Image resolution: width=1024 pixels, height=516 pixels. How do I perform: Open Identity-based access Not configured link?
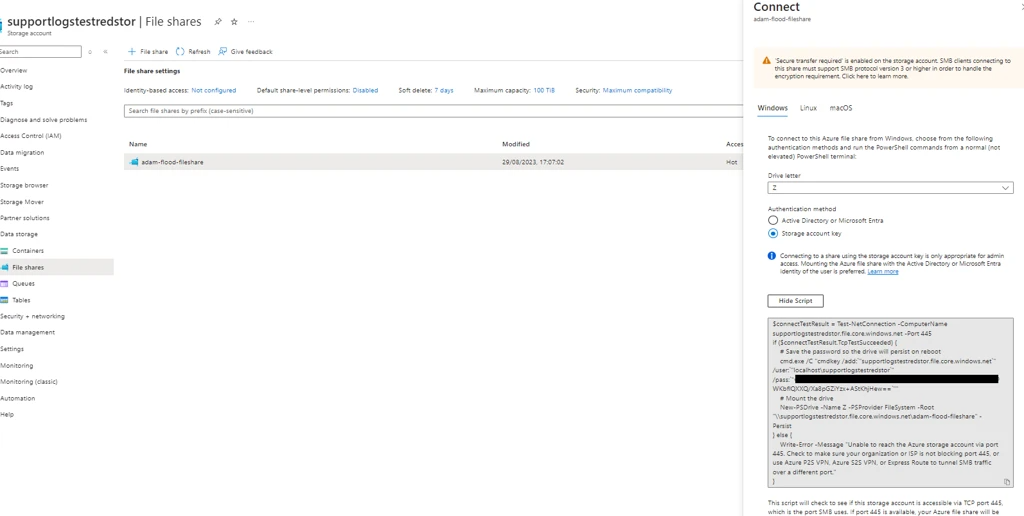click(214, 91)
